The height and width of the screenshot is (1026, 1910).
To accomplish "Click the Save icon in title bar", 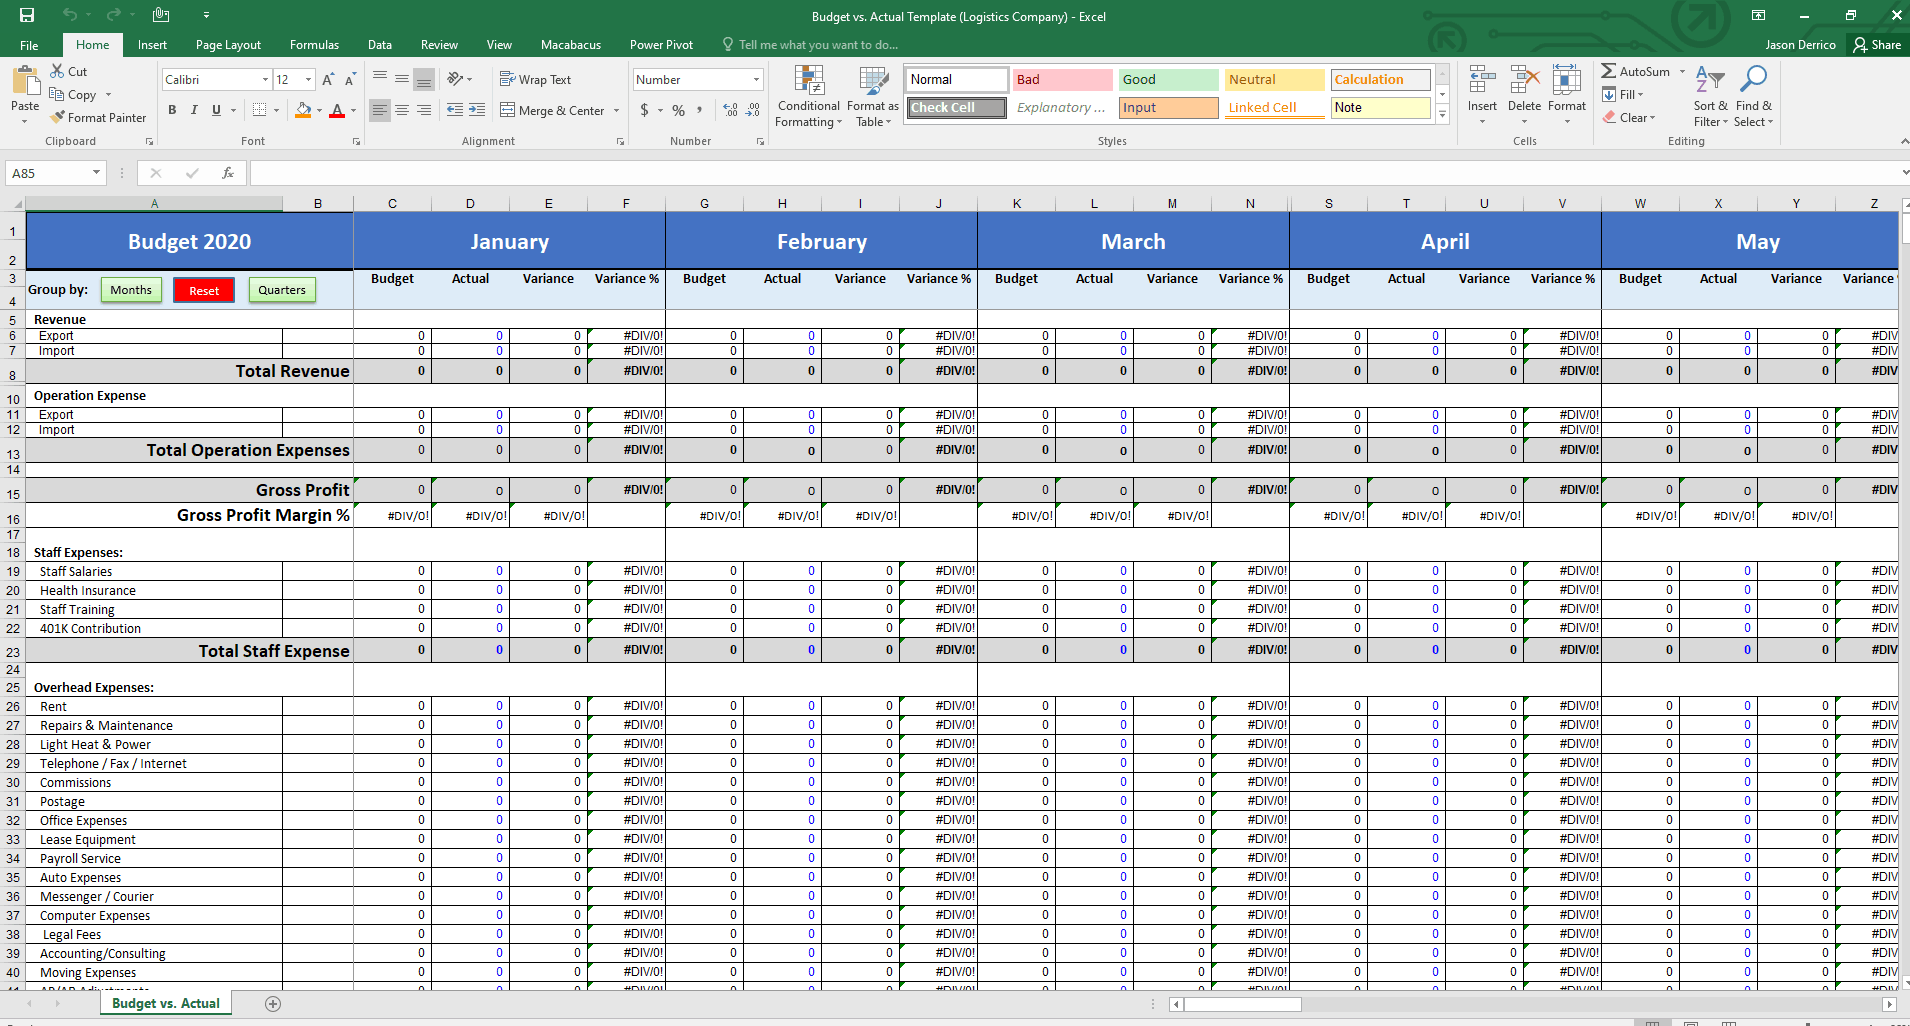I will pyautogui.click(x=27, y=15).
